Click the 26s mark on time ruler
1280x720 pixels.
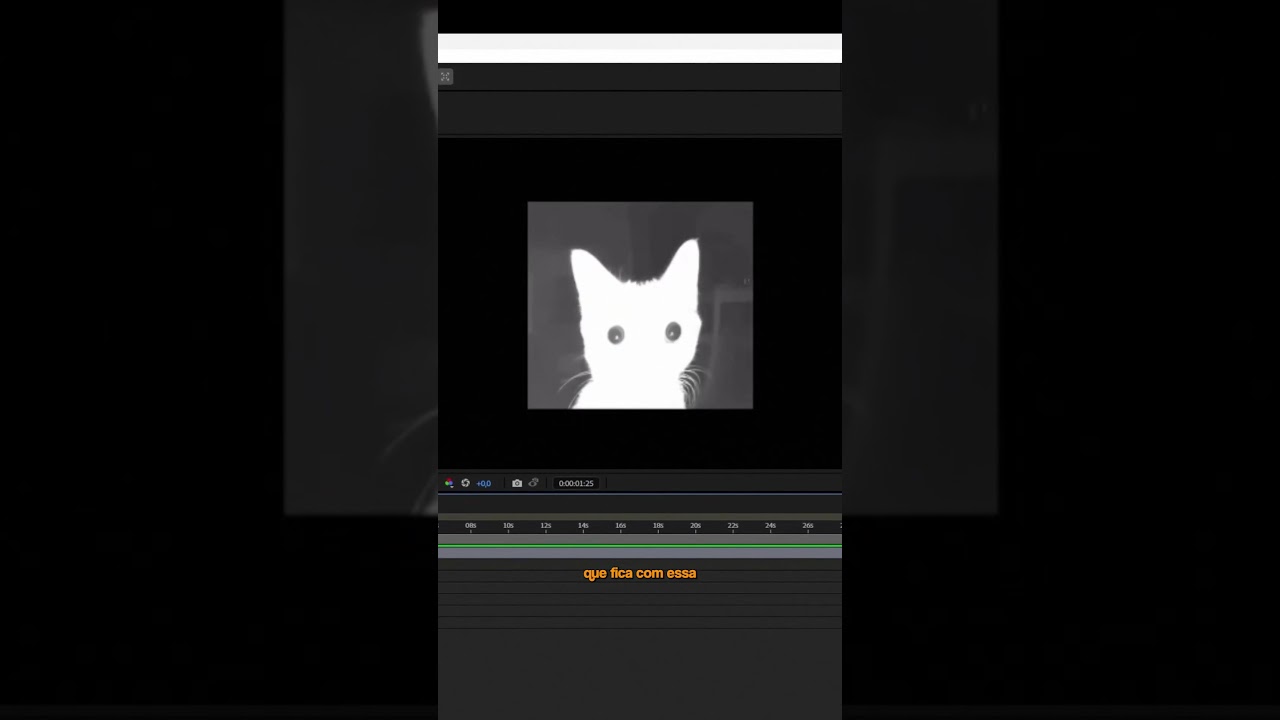pos(808,525)
